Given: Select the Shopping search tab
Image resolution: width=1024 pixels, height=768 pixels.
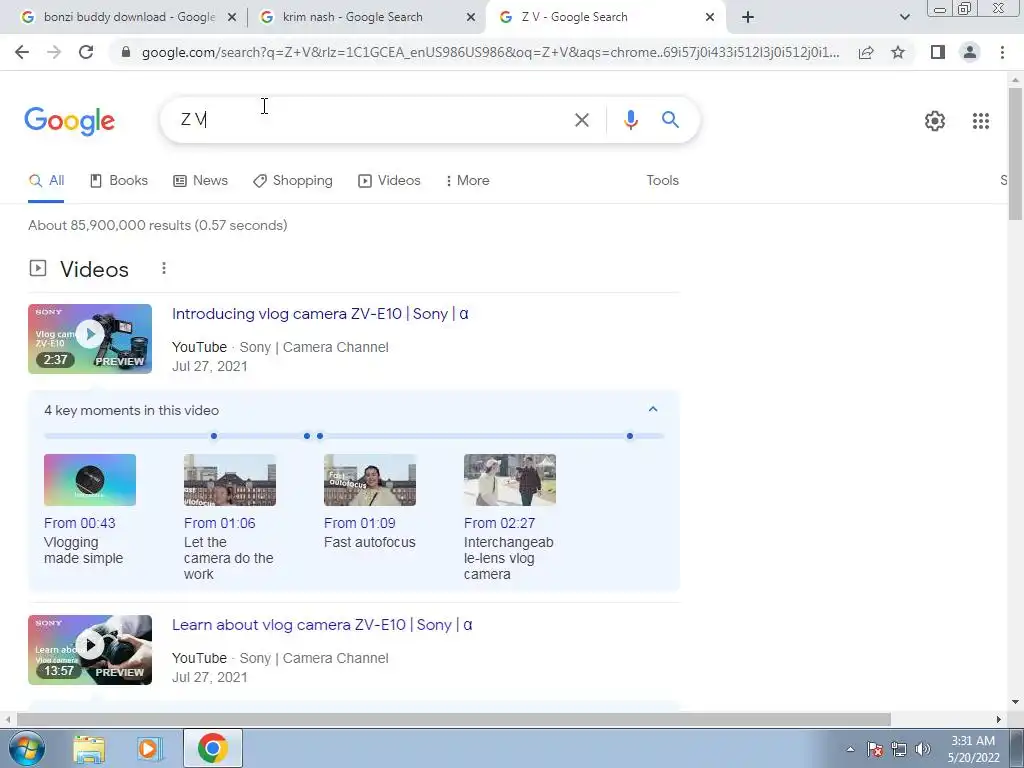Looking at the screenshot, I should click(293, 180).
